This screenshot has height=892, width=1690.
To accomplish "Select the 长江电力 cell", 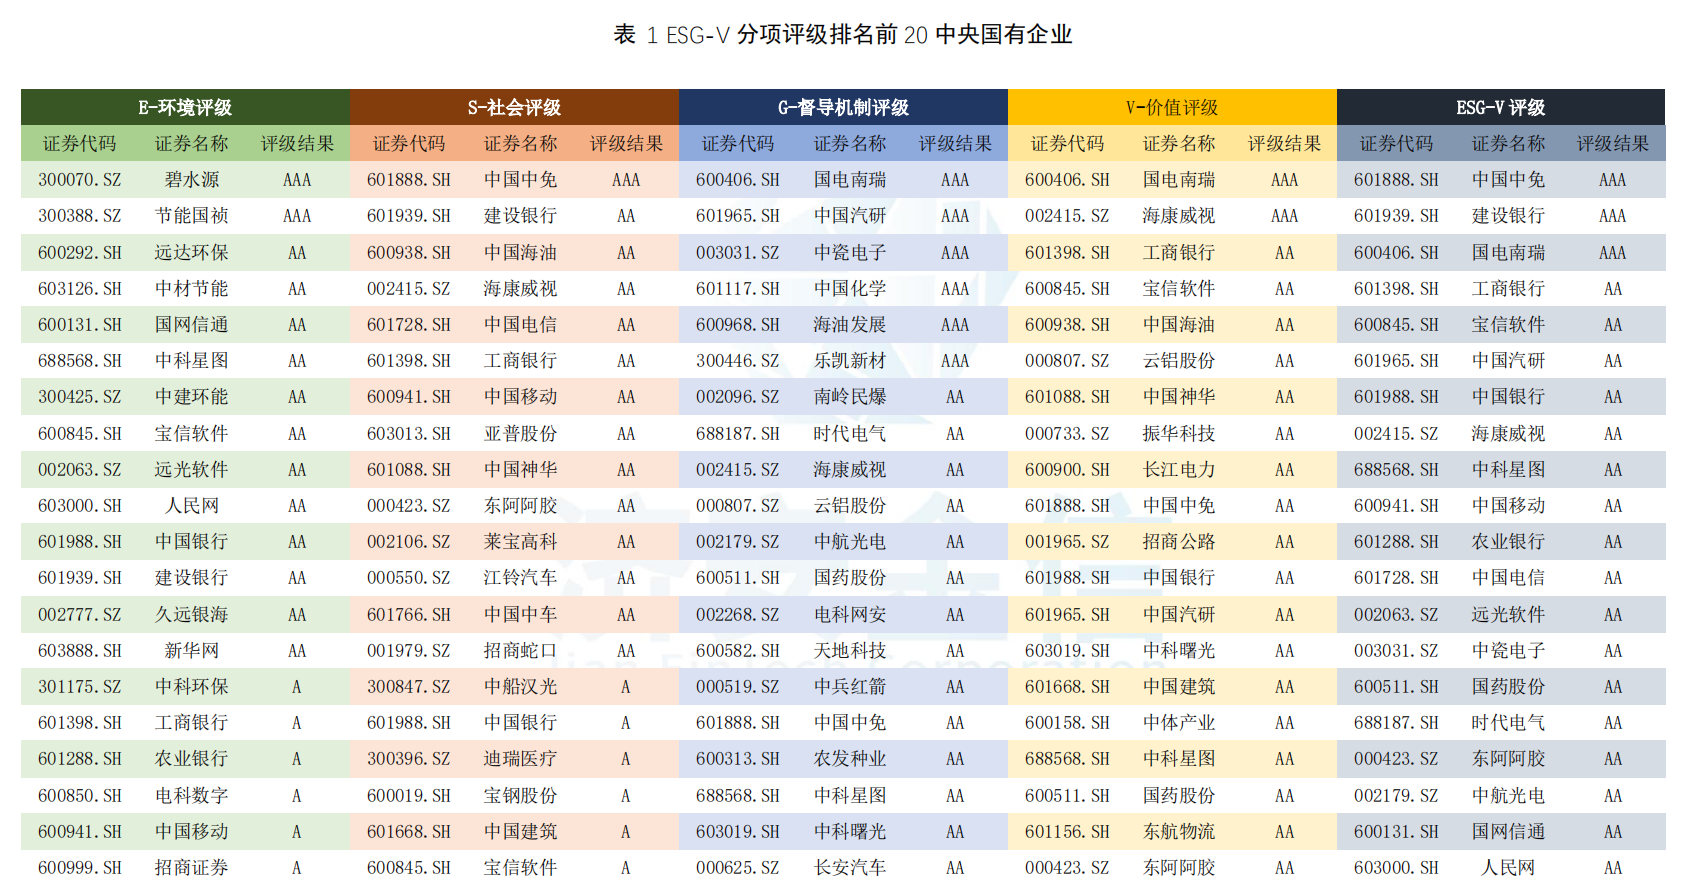I will pyautogui.click(x=1179, y=470).
